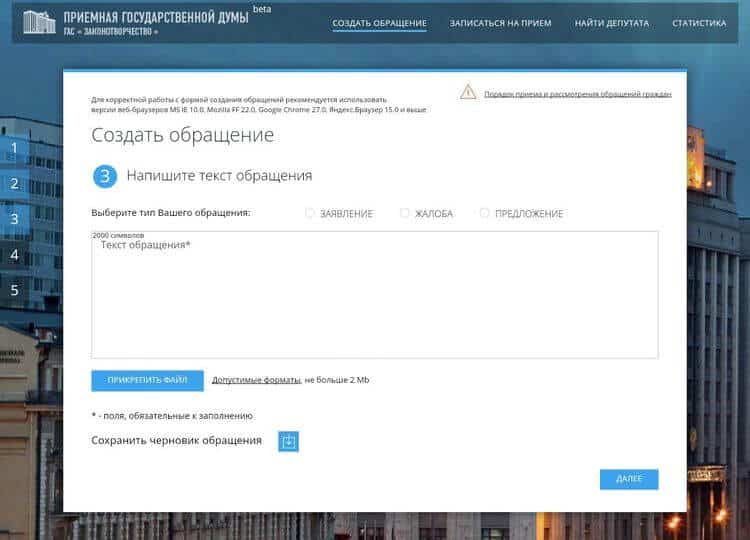Click the State Duma building logo icon

point(38,22)
